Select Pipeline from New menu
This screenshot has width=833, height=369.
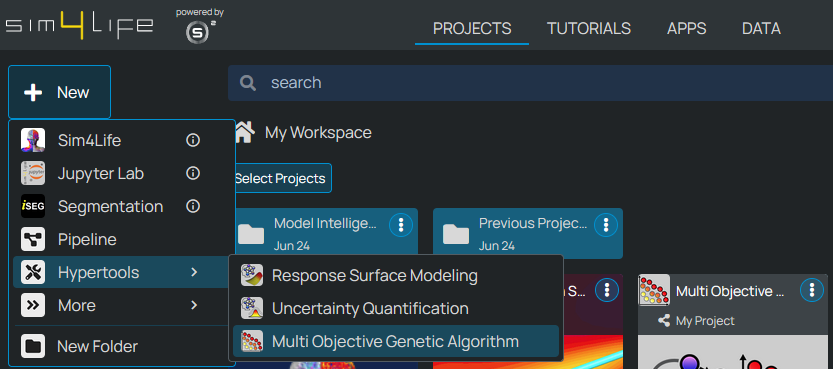pos(122,239)
